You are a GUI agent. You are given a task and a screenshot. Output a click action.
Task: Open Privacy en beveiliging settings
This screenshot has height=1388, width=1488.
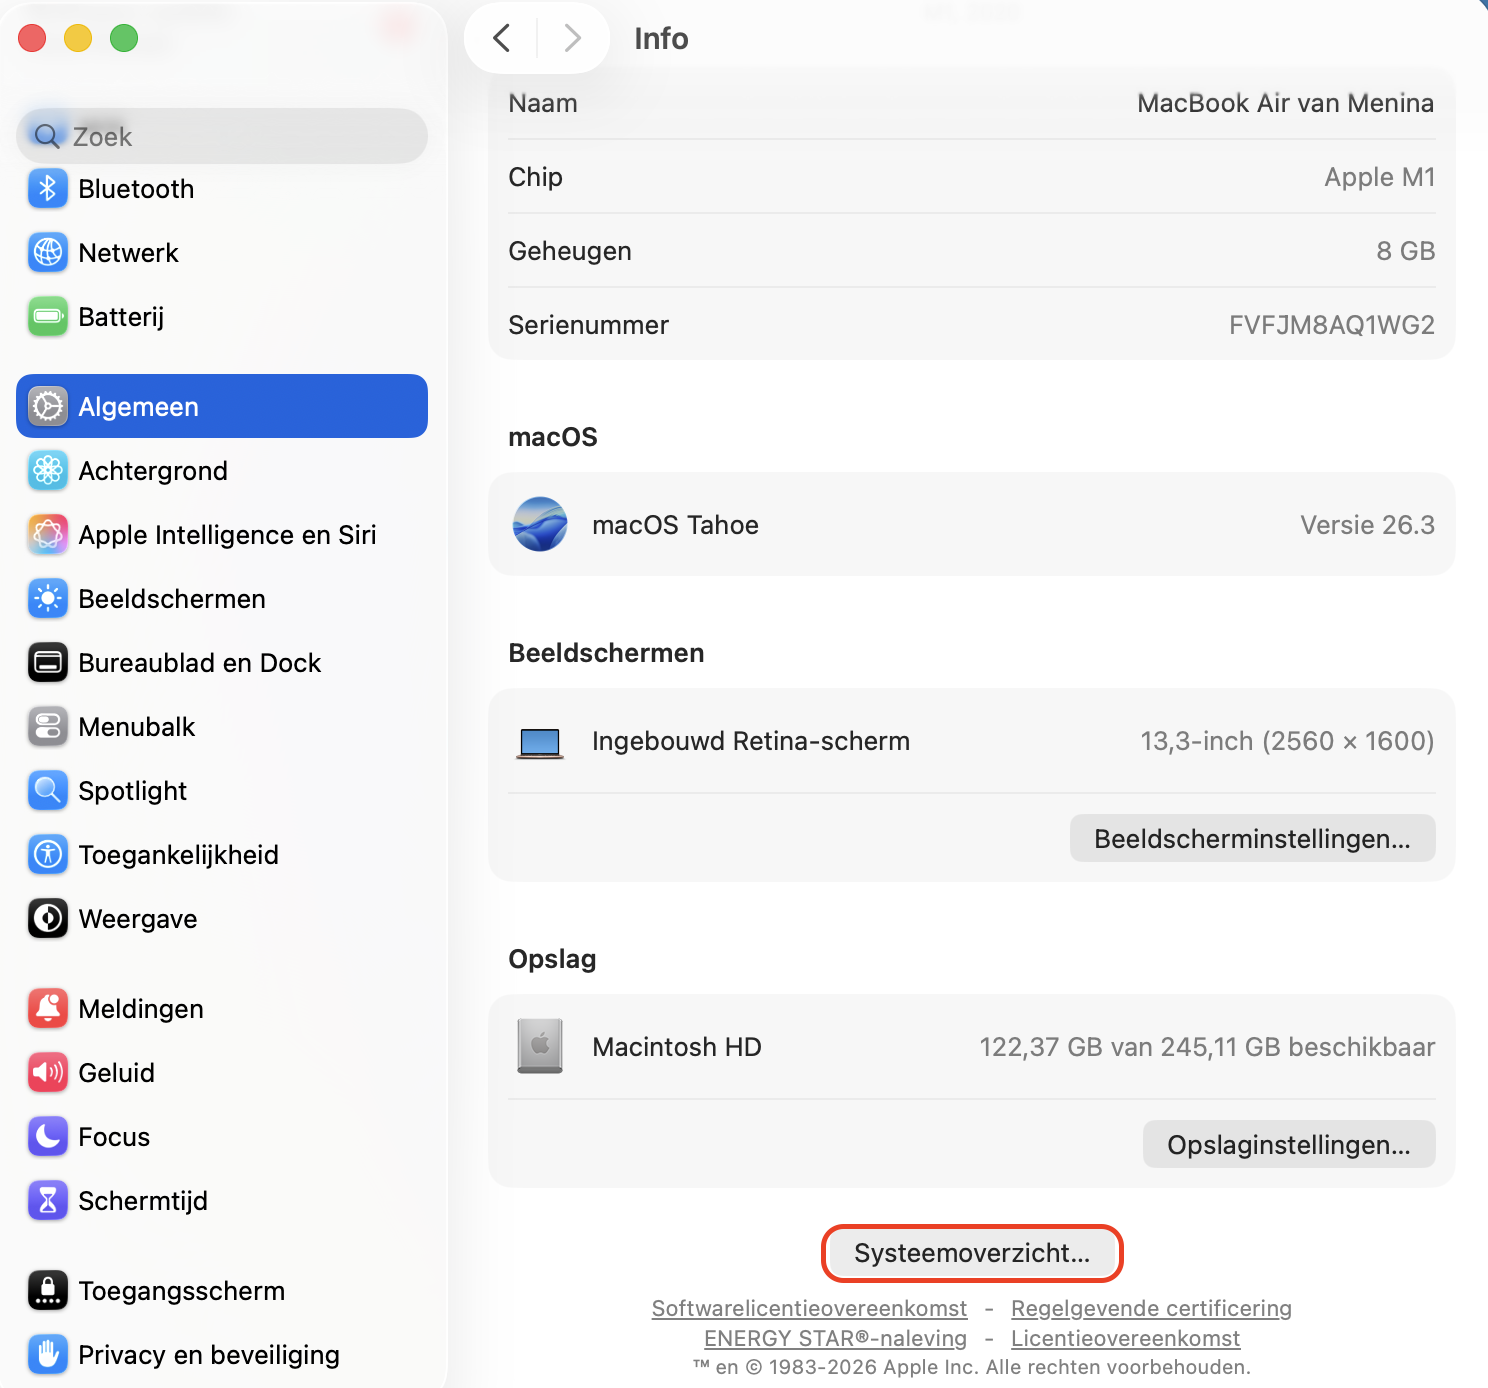(47, 1354)
